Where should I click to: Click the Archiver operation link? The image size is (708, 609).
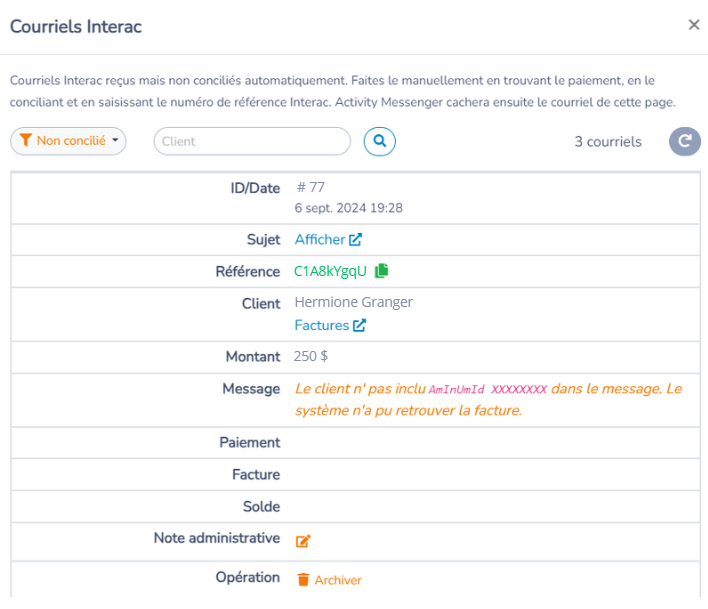[338, 580]
